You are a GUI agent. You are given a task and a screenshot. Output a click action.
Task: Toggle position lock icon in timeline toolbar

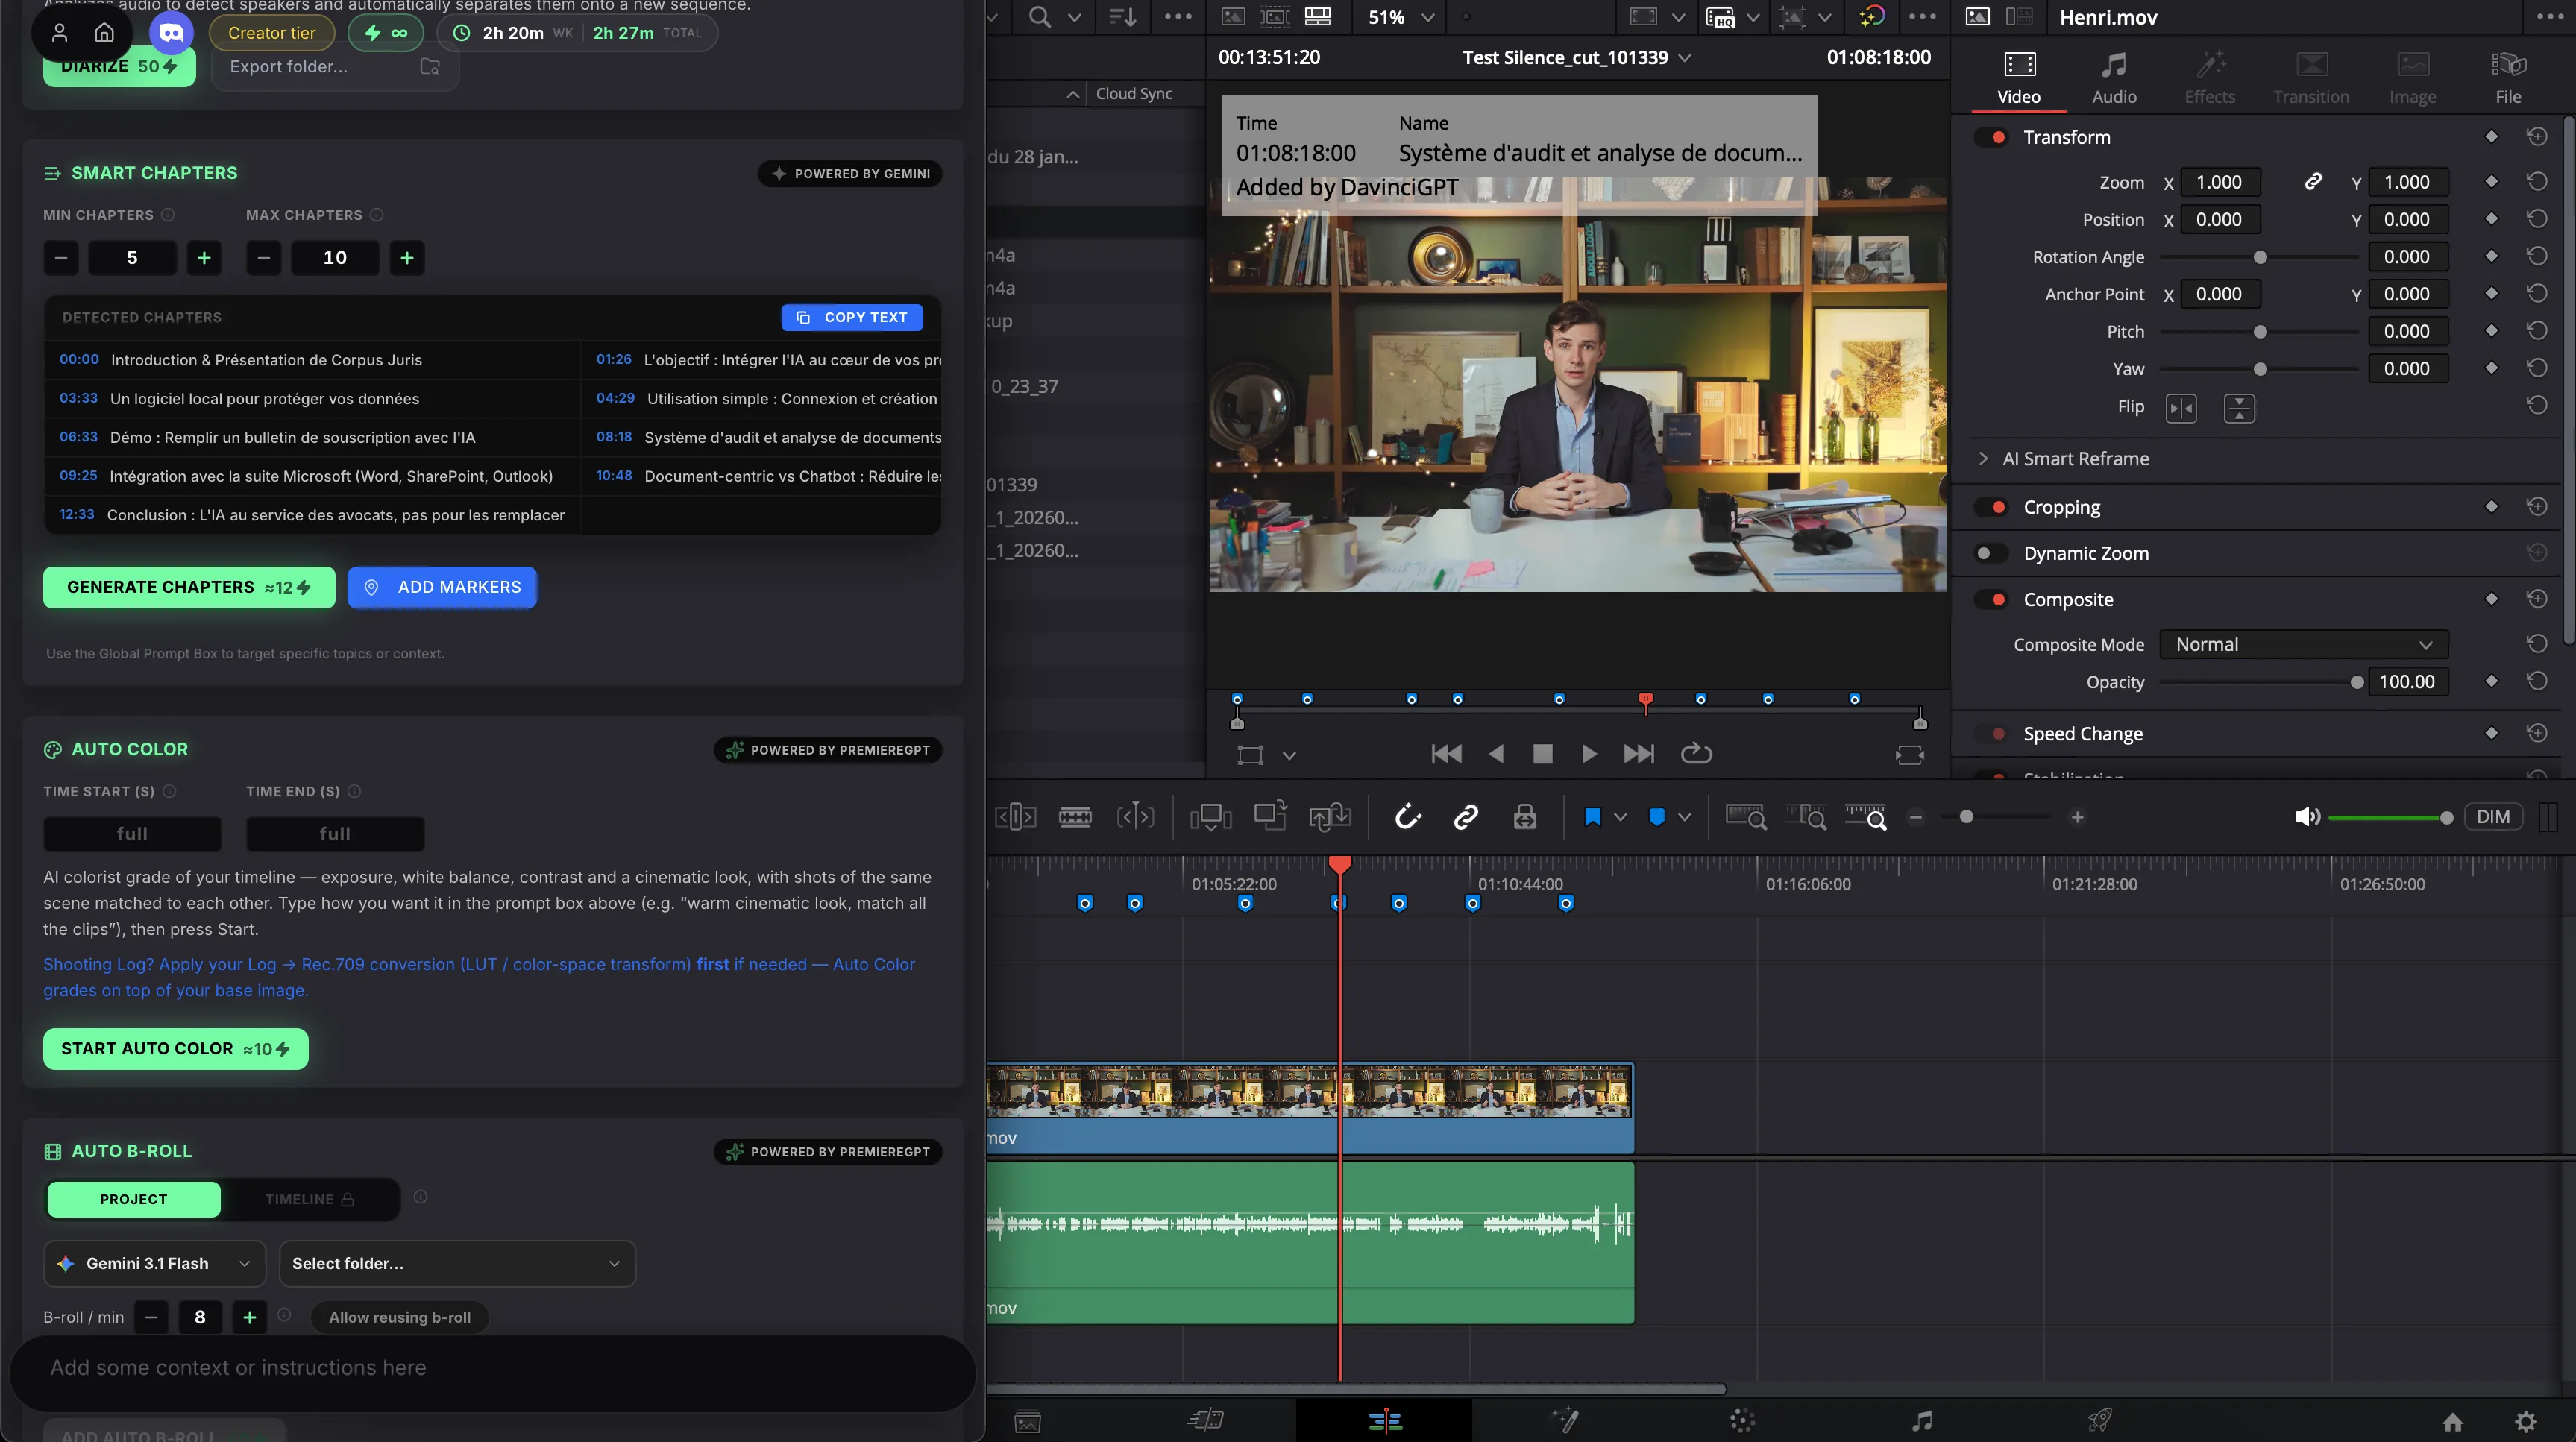tap(1524, 817)
